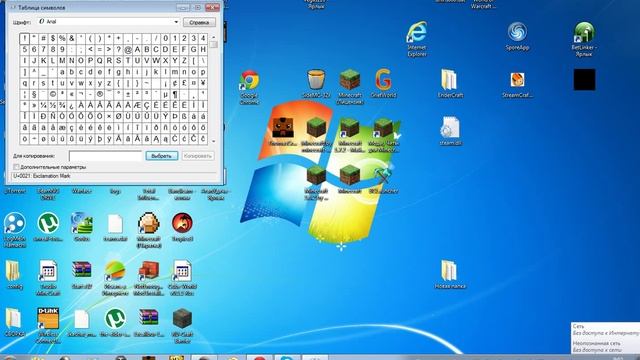The height and width of the screenshot is (360, 640).
Task: Select the ® registered symbol cell
Action: (100, 94)
